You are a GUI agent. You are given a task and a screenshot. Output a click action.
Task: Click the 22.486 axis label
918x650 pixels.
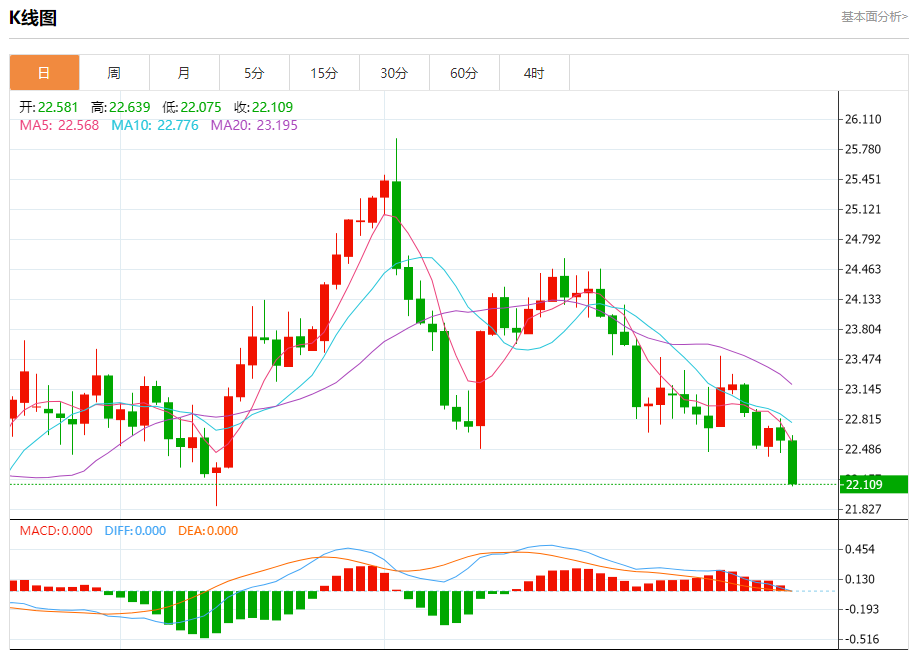click(863, 449)
